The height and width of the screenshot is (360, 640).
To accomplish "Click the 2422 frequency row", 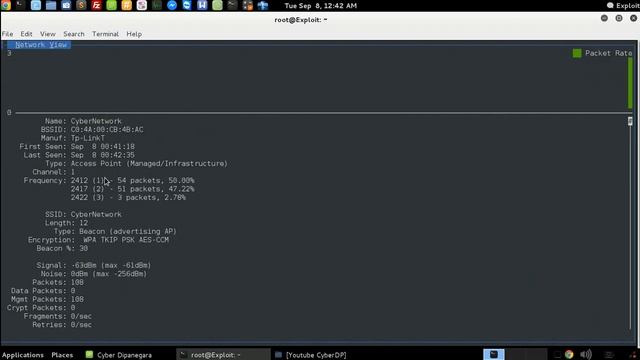I will coord(128,198).
